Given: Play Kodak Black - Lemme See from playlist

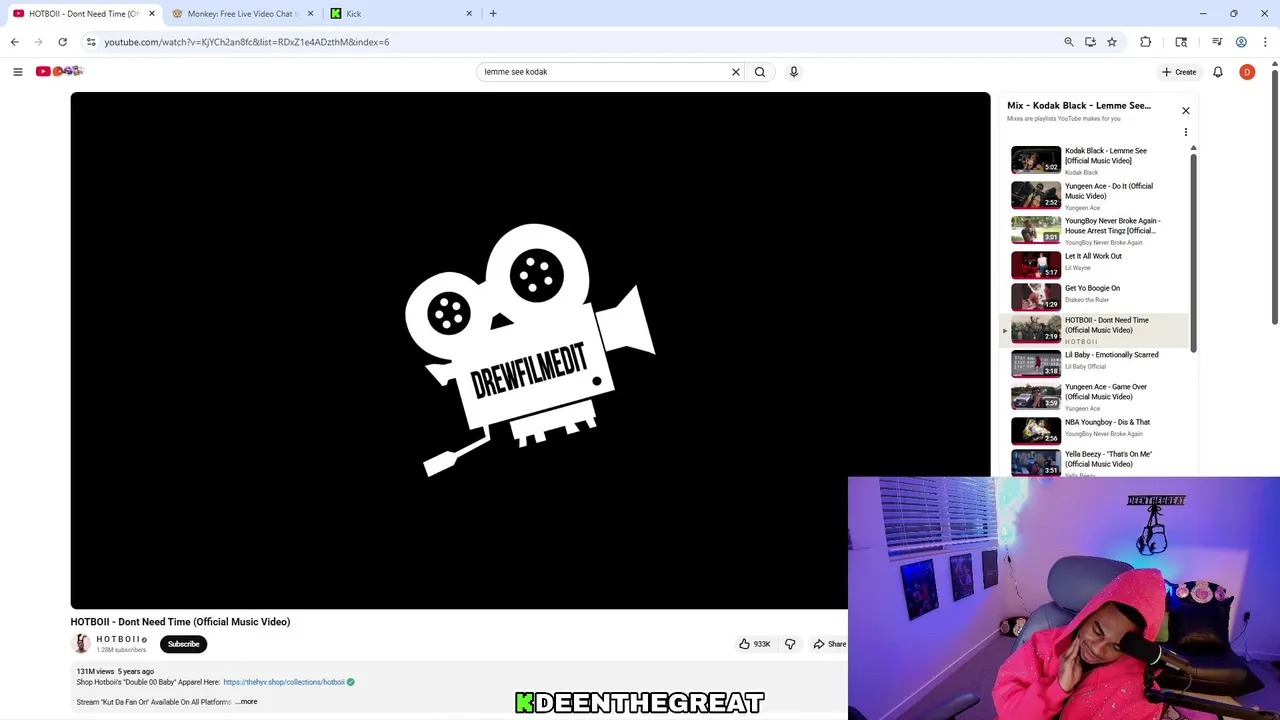Looking at the screenshot, I should point(1097,160).
